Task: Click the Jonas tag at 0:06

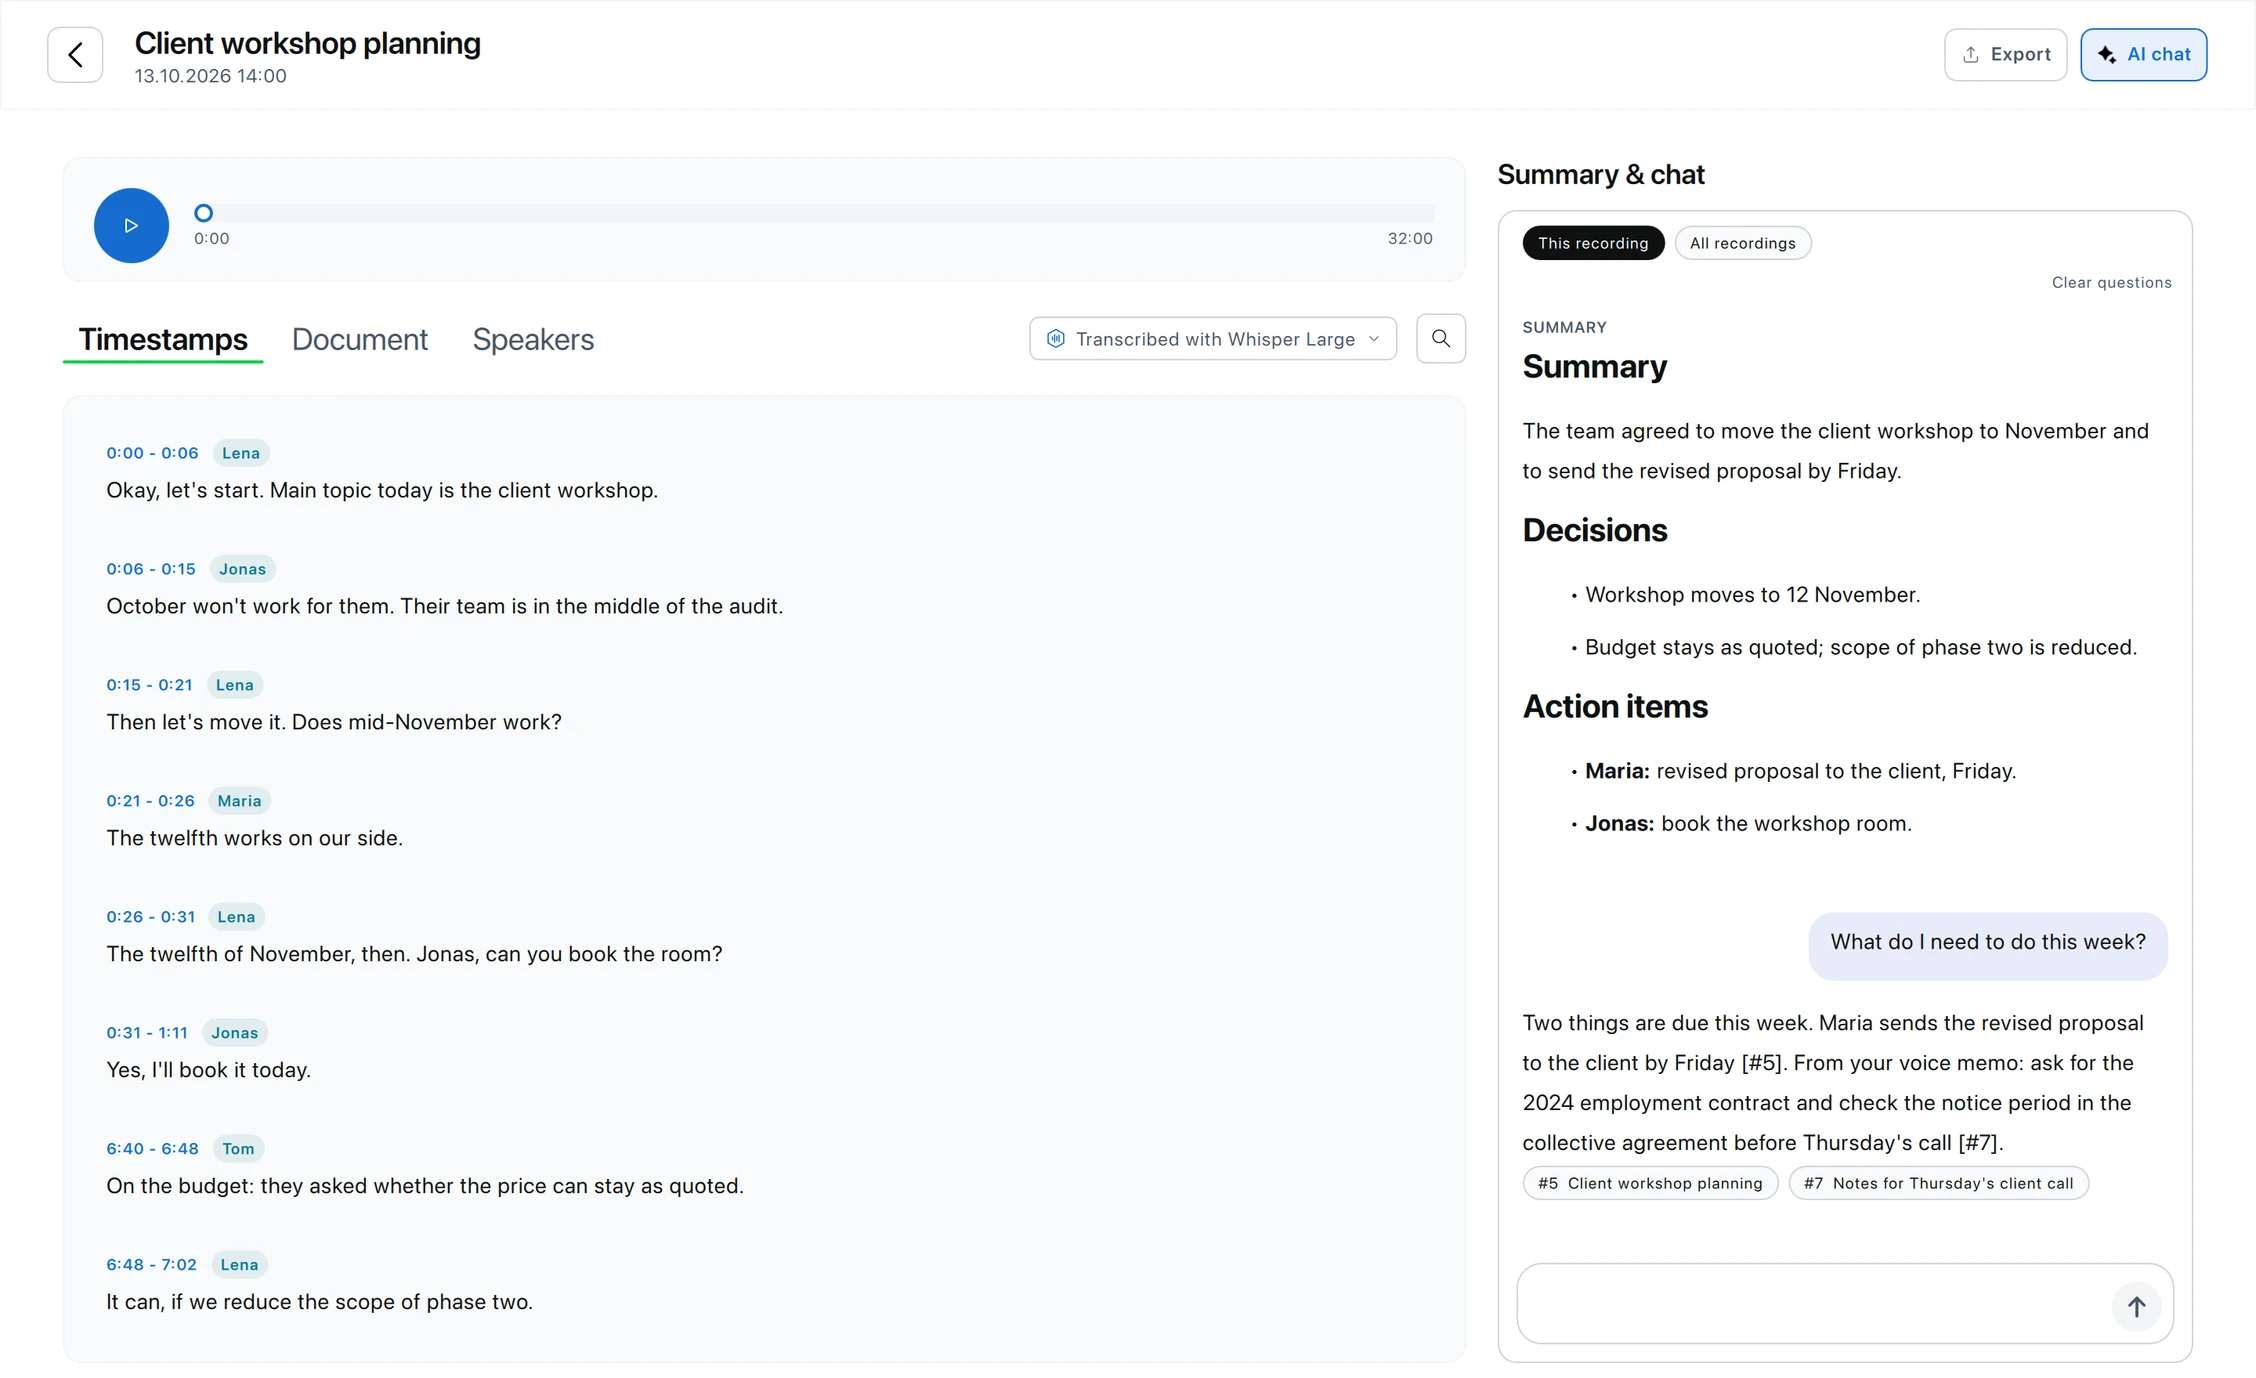Action: point(243,569)
